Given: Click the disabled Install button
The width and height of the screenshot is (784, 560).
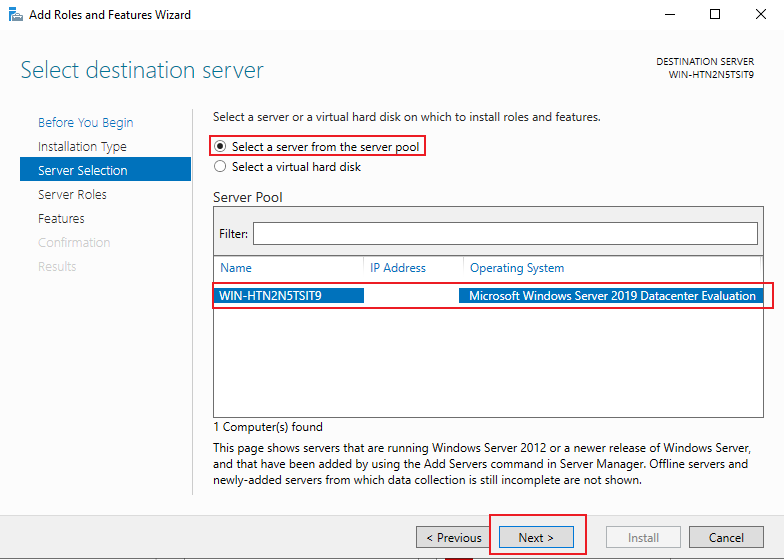Looking at the screenshot, I should (x=643, y=538).
